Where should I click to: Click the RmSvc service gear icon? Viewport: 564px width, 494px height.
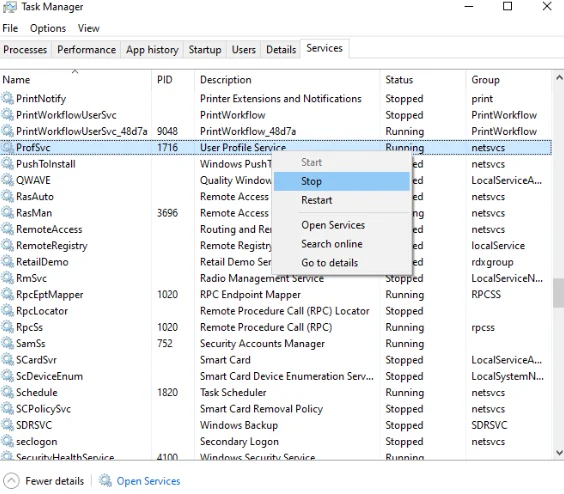8,278
